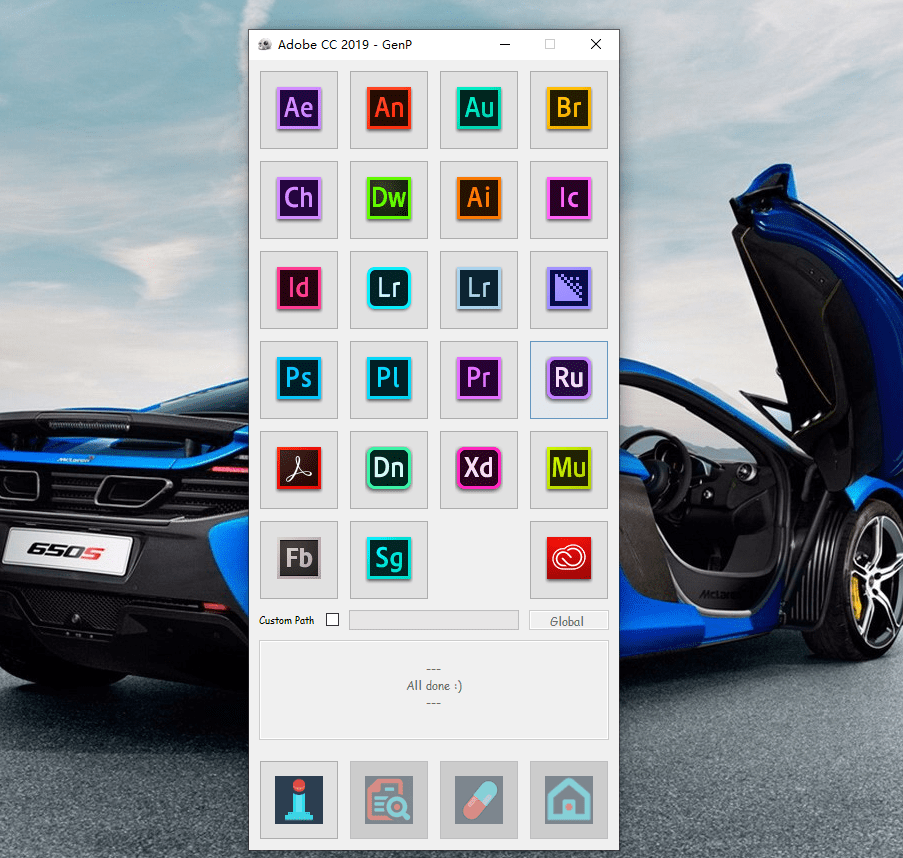Click the home icon button

[568, 799]
